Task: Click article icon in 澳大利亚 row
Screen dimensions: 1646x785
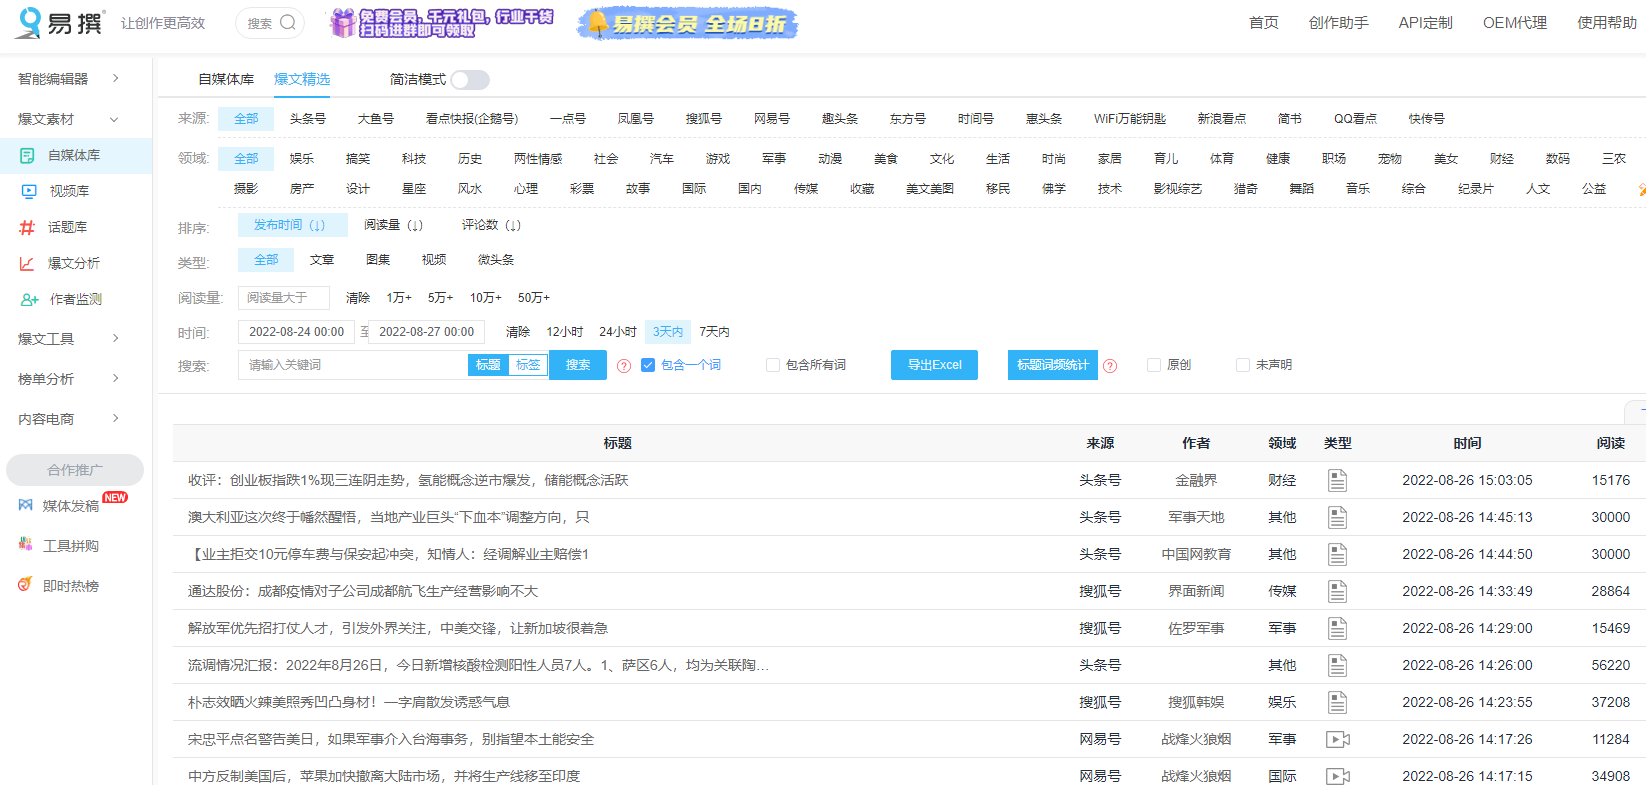Action: pyautogui.click(x=1337, y=517)
